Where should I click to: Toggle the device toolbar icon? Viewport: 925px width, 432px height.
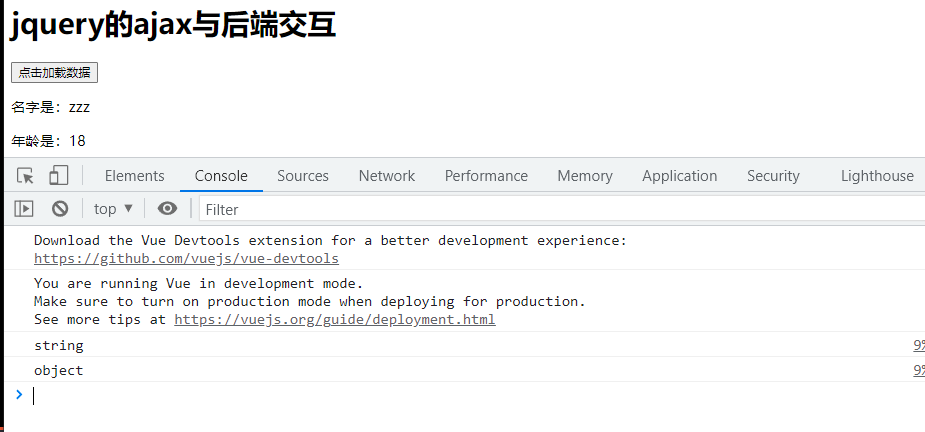58,176
